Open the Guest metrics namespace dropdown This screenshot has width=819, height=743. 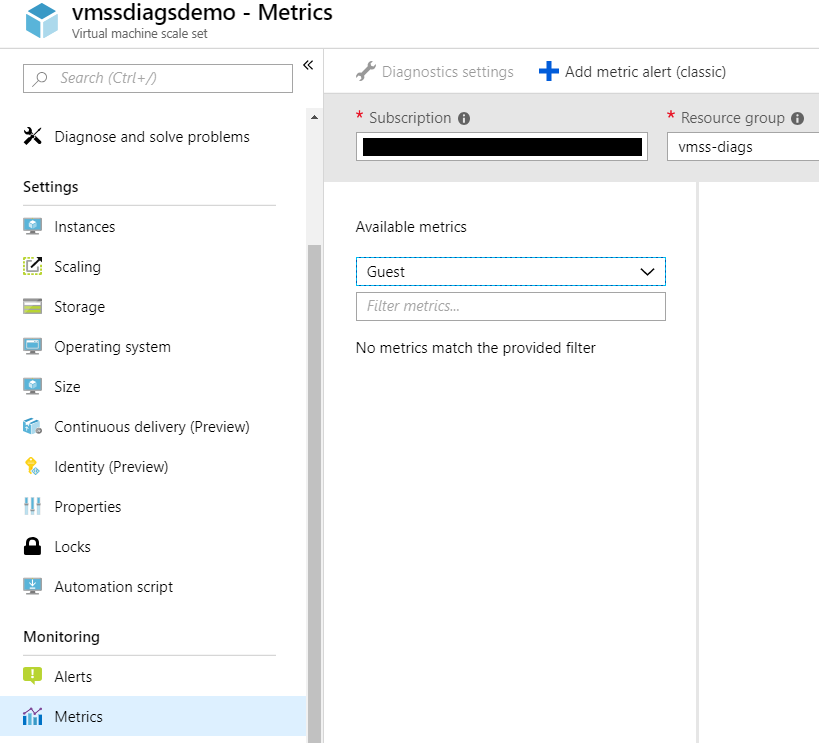point(510,272)
